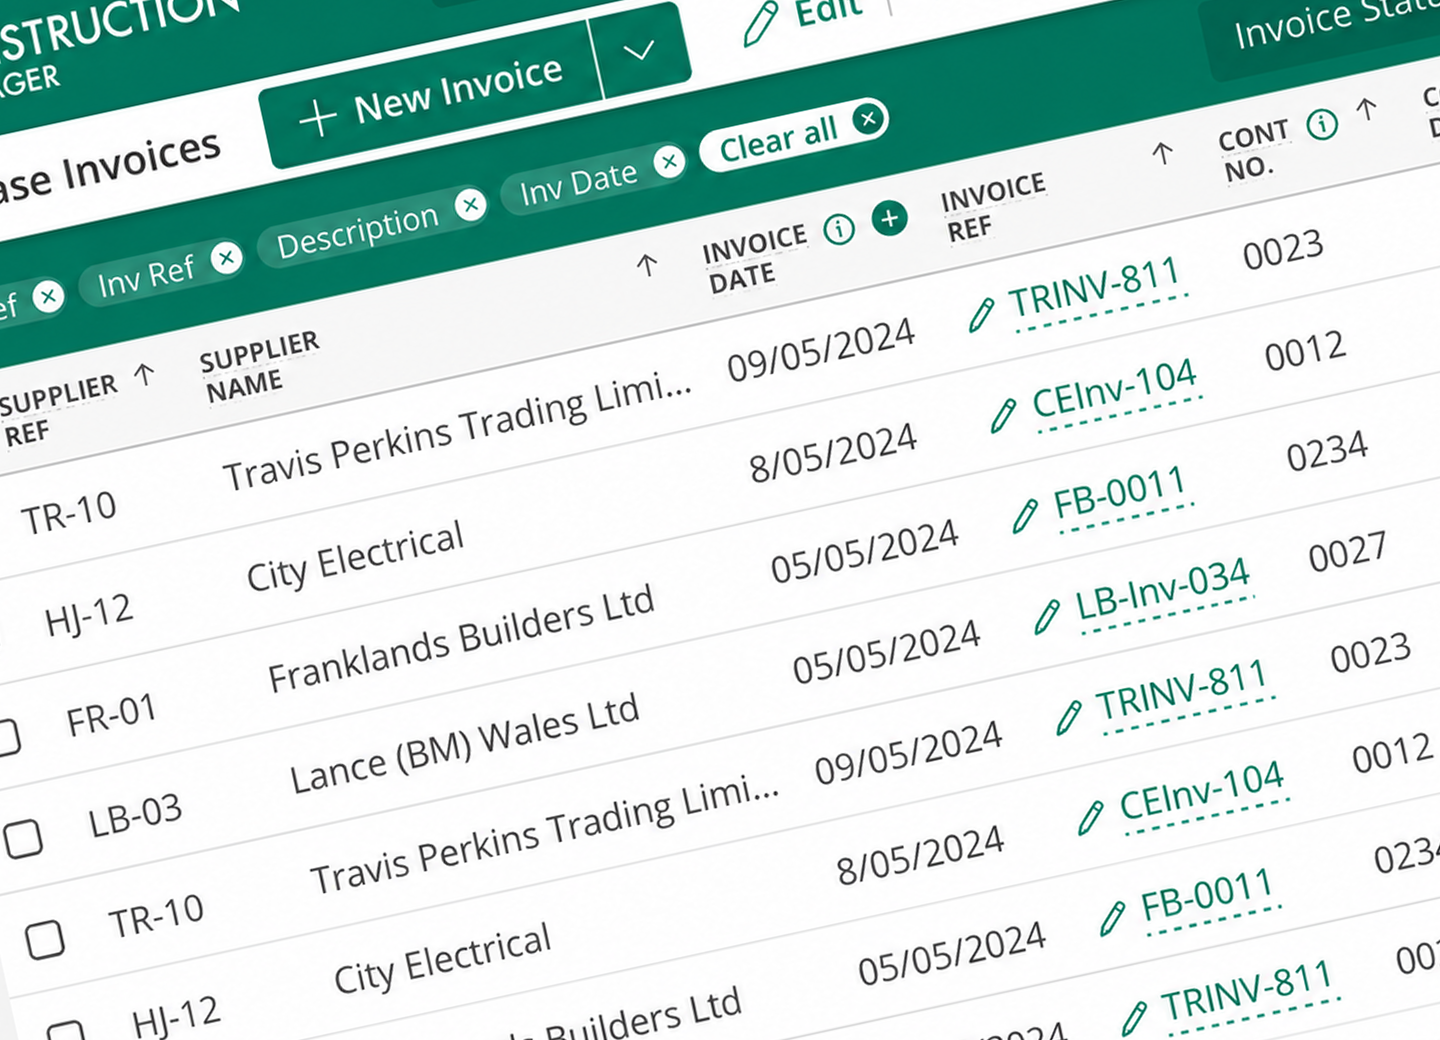This screenshot has width=1440, height=1040.
Task: Open the first FB-0011 invoice link
Action: pos(1121,494)
